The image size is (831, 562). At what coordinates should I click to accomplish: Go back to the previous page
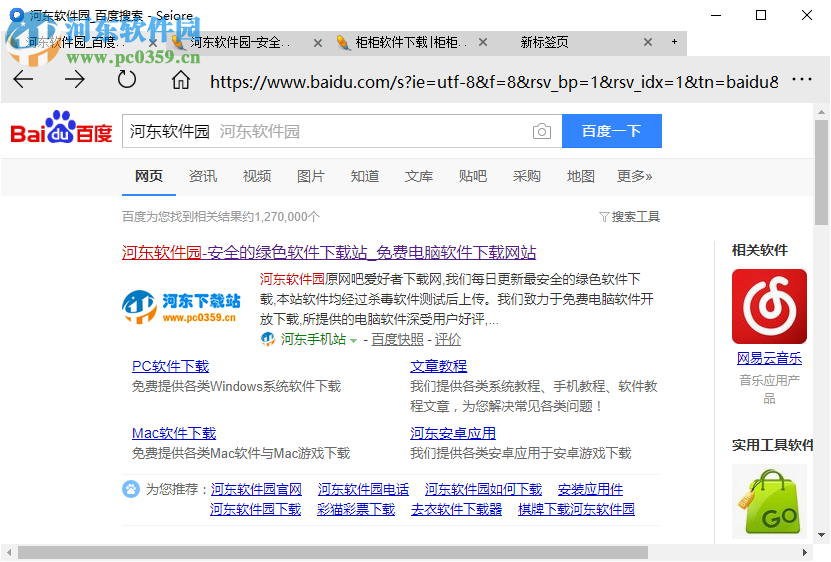23,80
